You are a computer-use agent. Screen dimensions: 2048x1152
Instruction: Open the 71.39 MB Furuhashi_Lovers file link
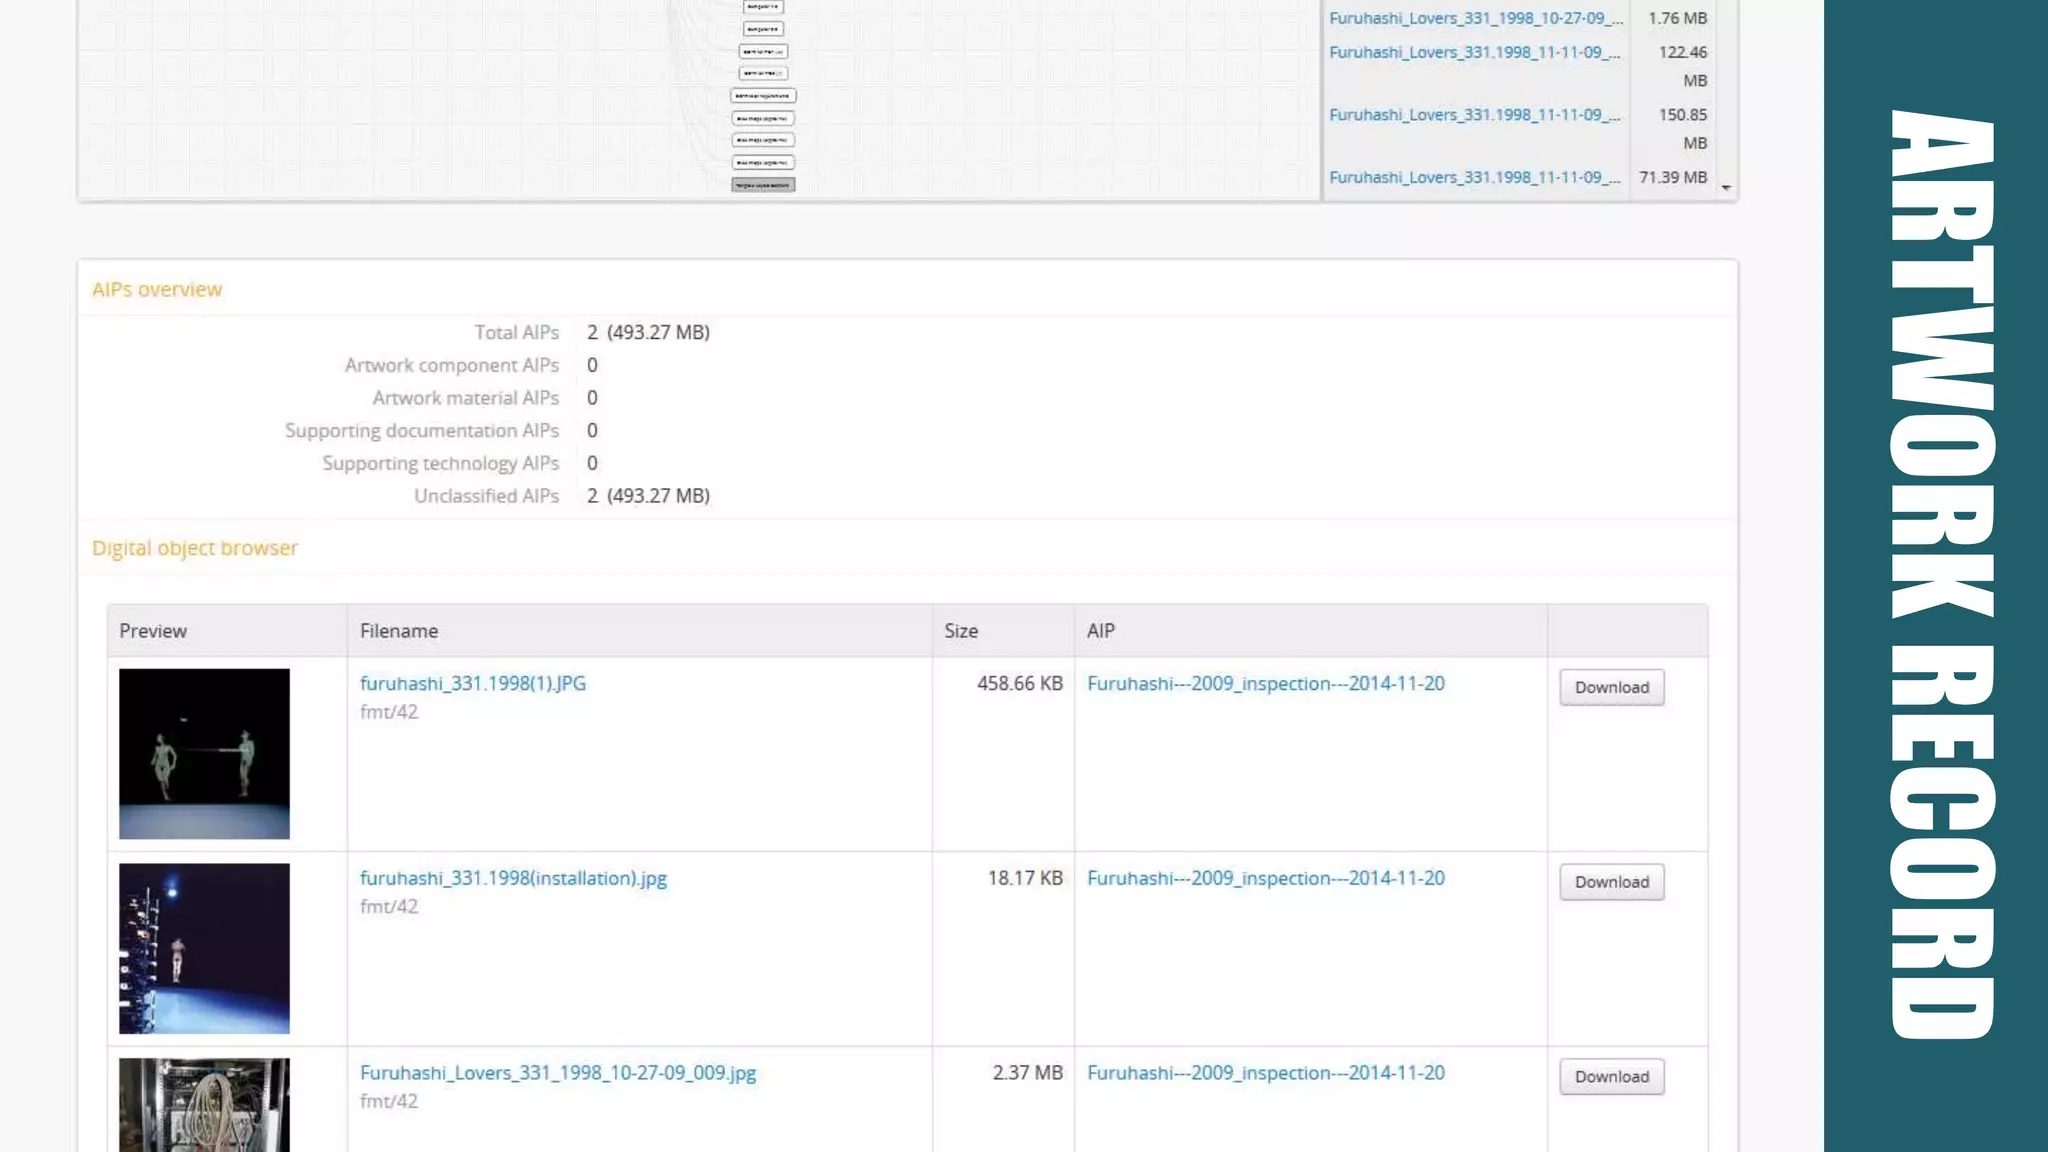pos(1475,177)
